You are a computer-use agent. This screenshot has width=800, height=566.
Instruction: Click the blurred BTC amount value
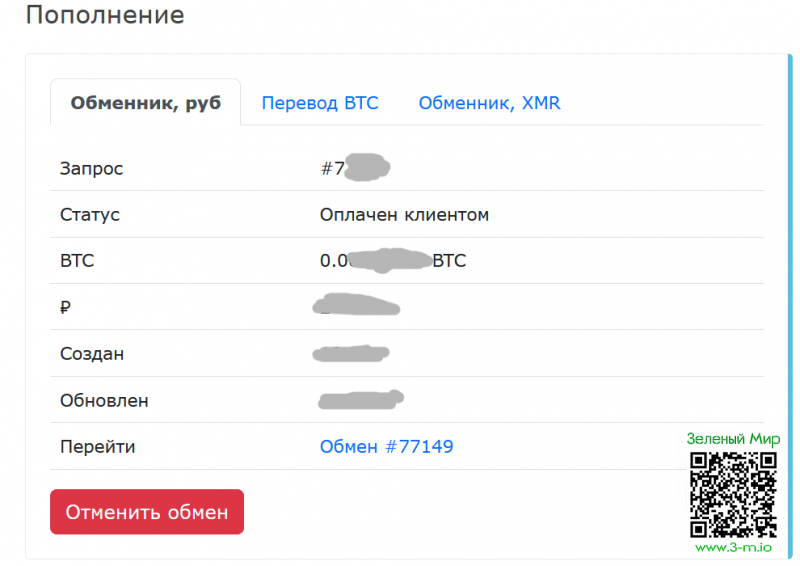[390, 261]
